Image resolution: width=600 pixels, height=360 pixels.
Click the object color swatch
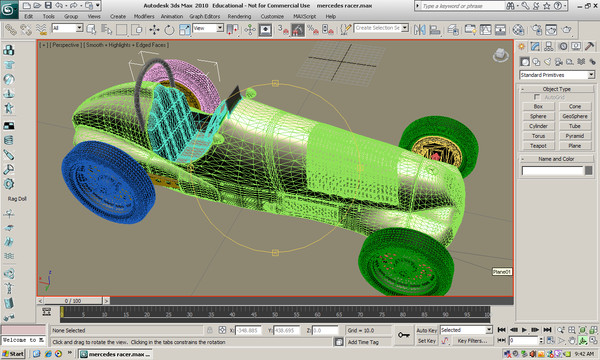[589, 171]
